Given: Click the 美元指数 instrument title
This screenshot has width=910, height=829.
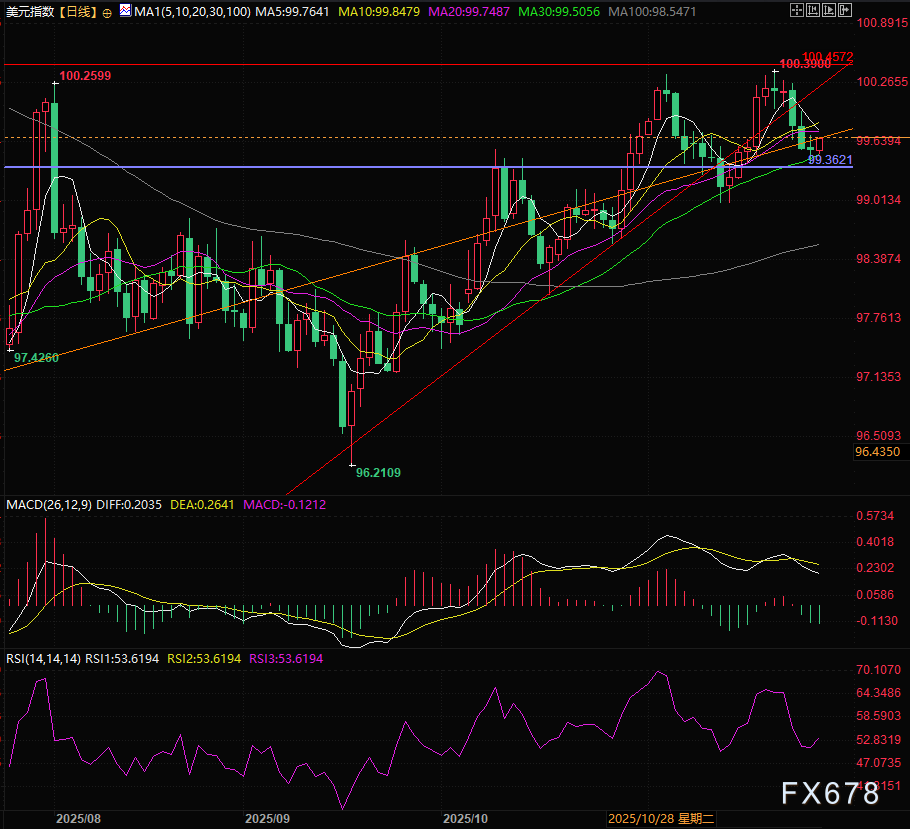Looking at the screenshot, I should pyautogui.click(x=29, y=10).
